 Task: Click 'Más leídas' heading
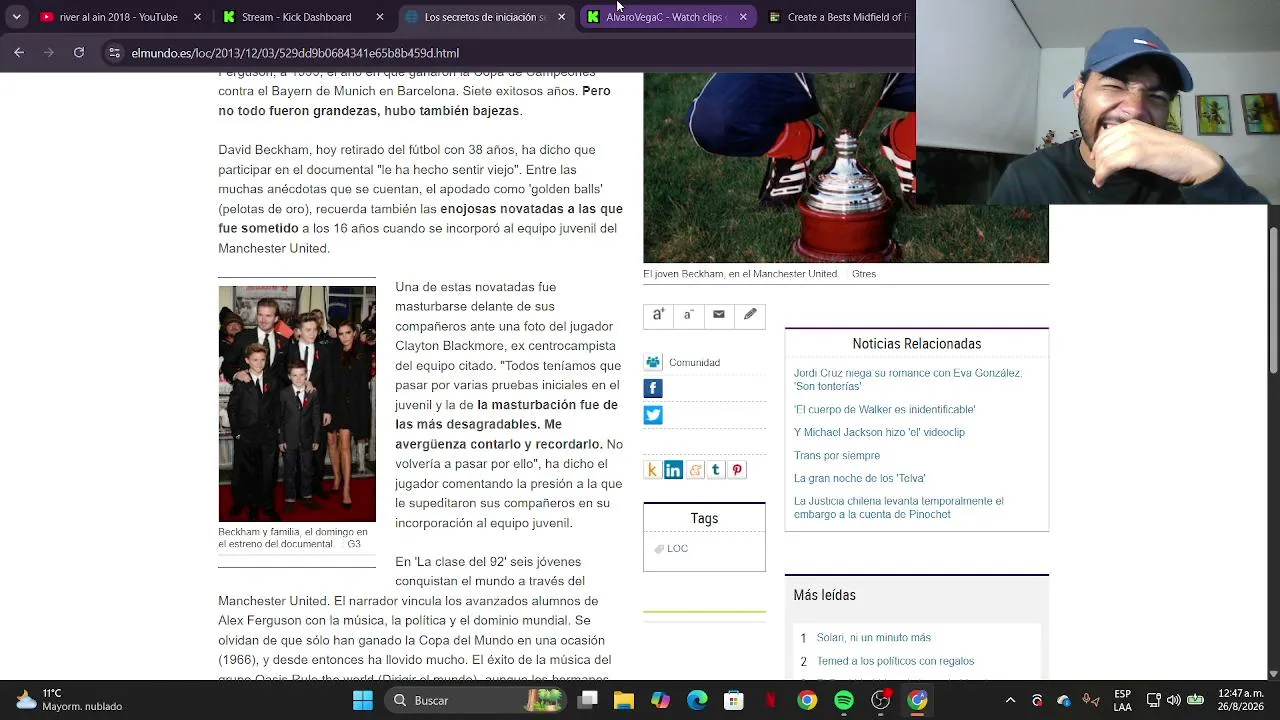click(x=825, y=595)
